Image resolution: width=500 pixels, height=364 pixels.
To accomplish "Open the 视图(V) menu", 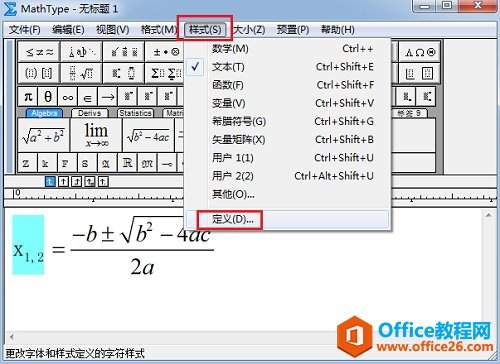I will pos(113,30).
